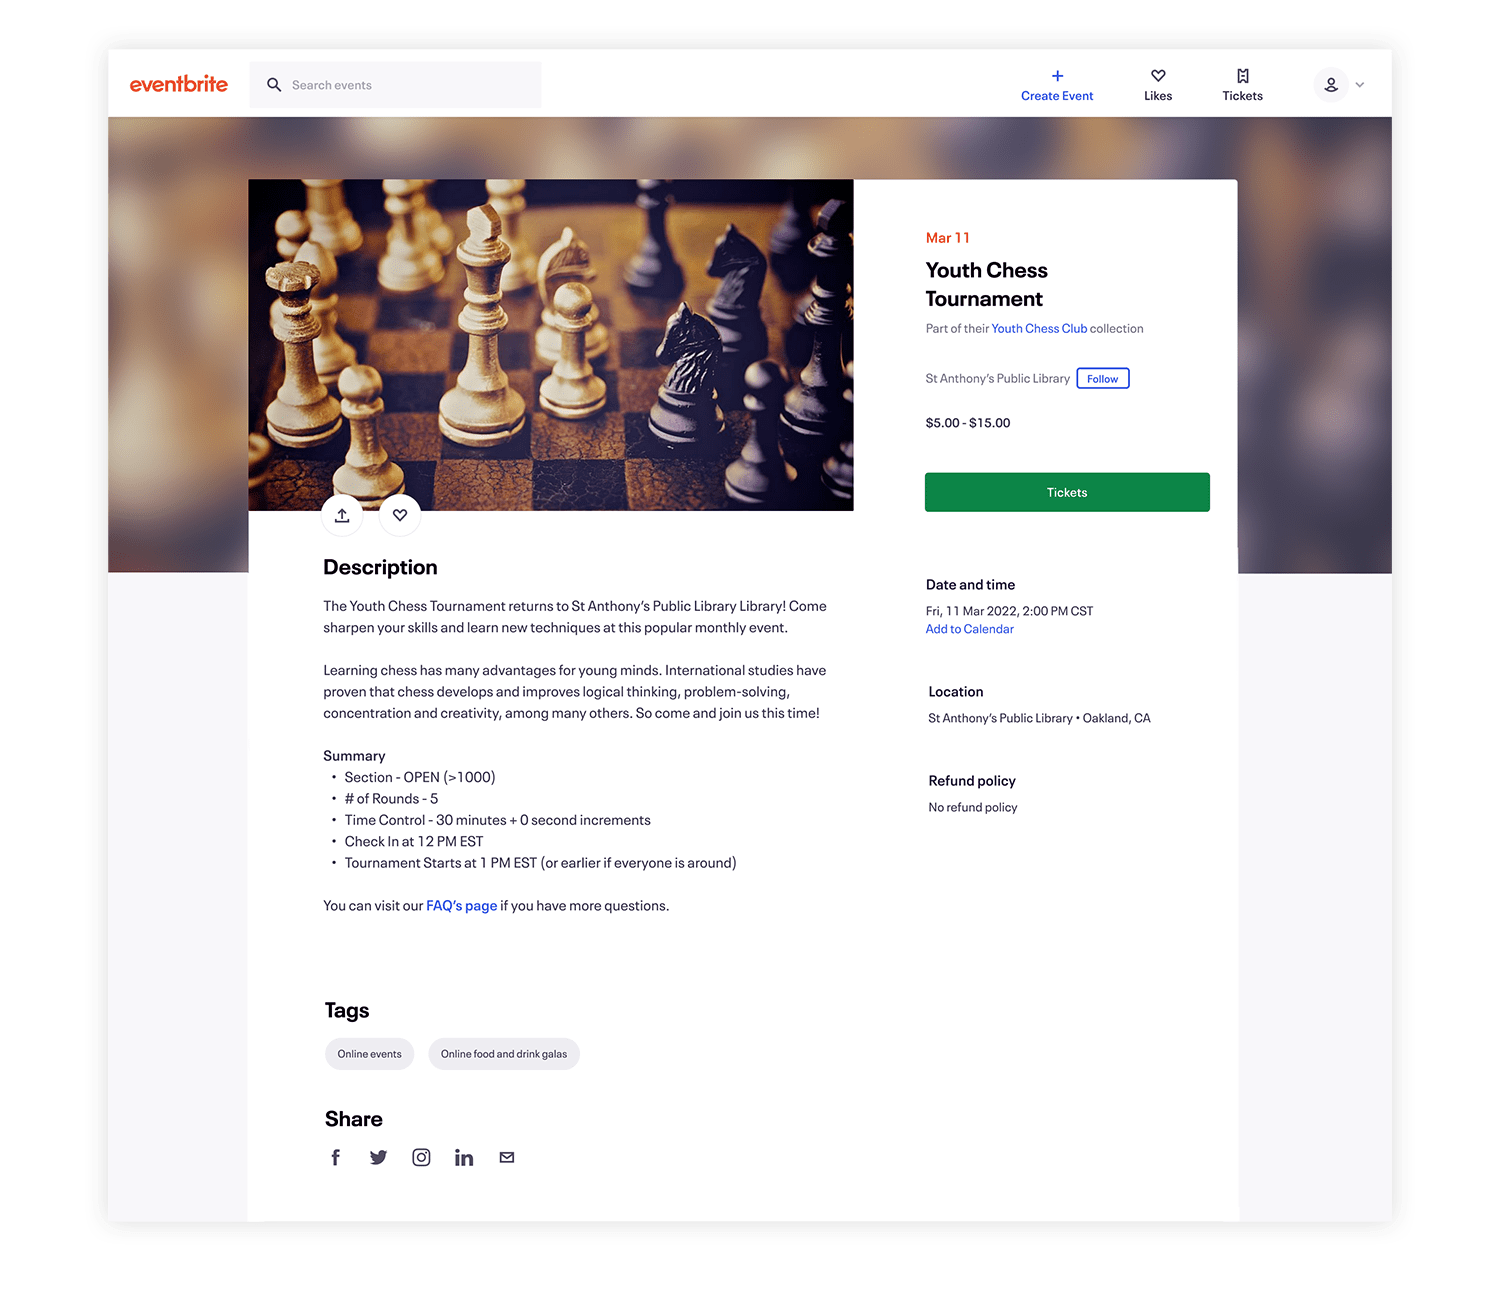Click the green Tickets button
This screenshot has height=1301, width=1500.
[1067, 492]
